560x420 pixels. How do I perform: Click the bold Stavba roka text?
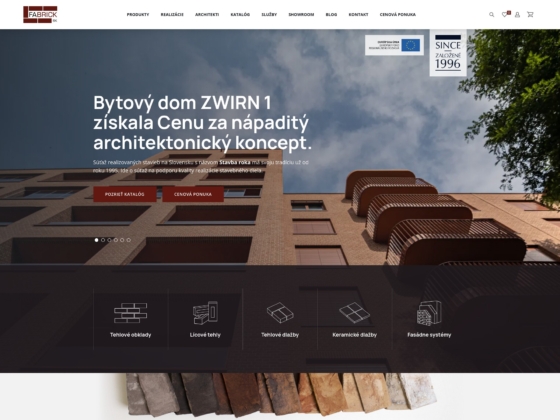(x=235, y=162)
